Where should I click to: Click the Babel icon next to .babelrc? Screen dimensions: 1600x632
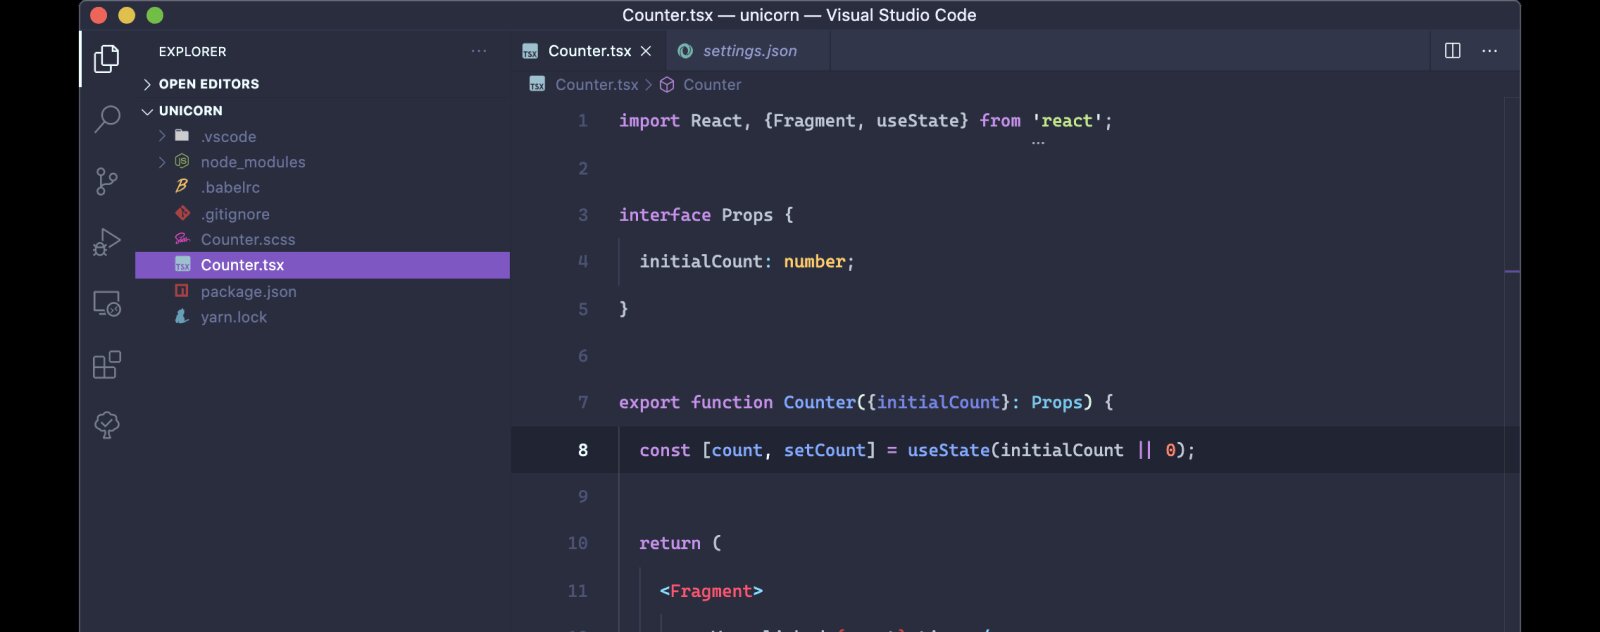(182, 187)
